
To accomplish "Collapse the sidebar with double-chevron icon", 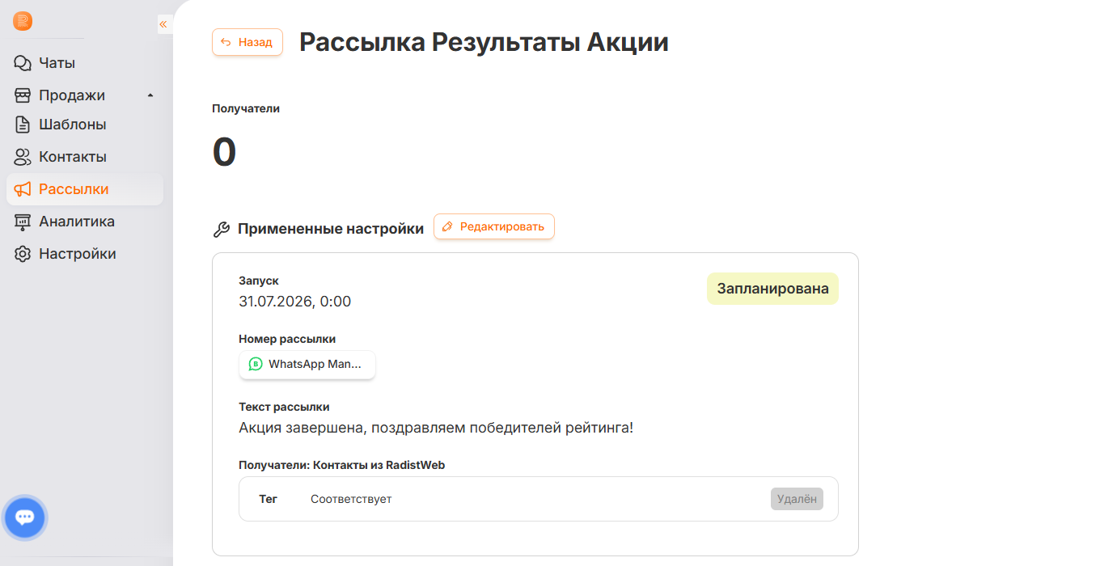I will (x=163, y=25).
